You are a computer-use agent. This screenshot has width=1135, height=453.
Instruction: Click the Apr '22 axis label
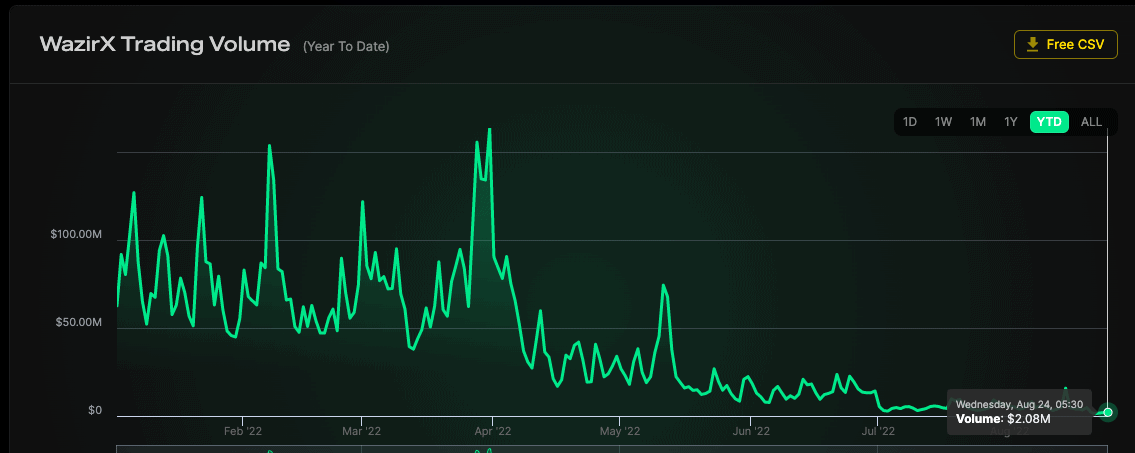(x=492, y=431)
